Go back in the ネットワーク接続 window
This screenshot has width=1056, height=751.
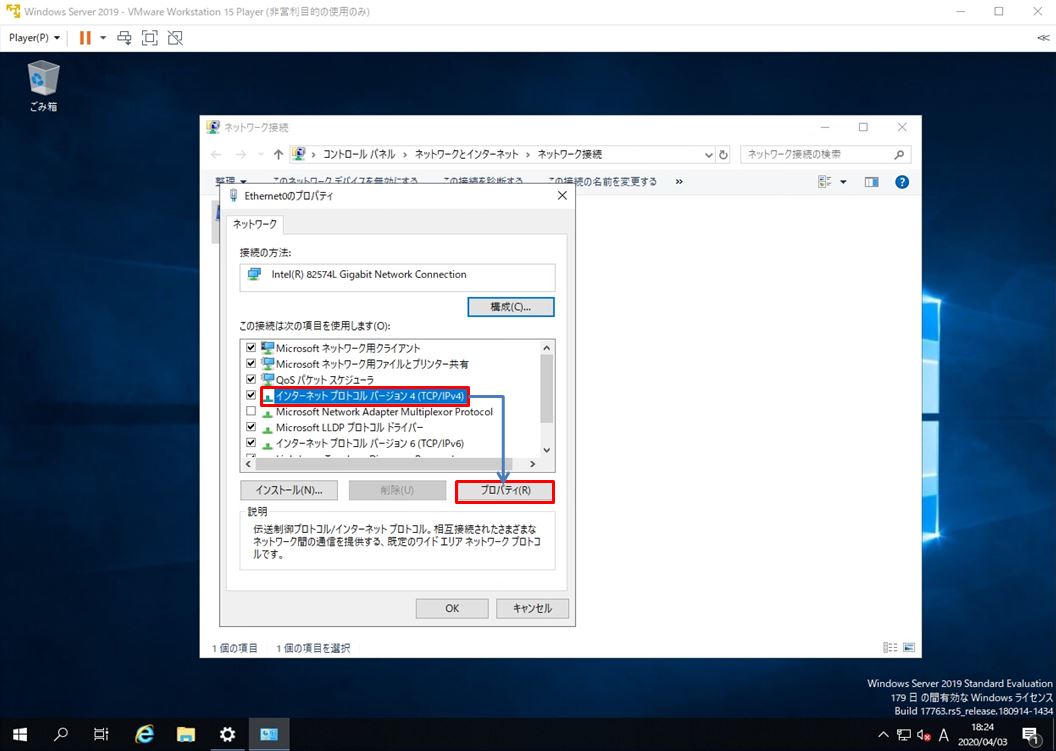coord(216,154)
